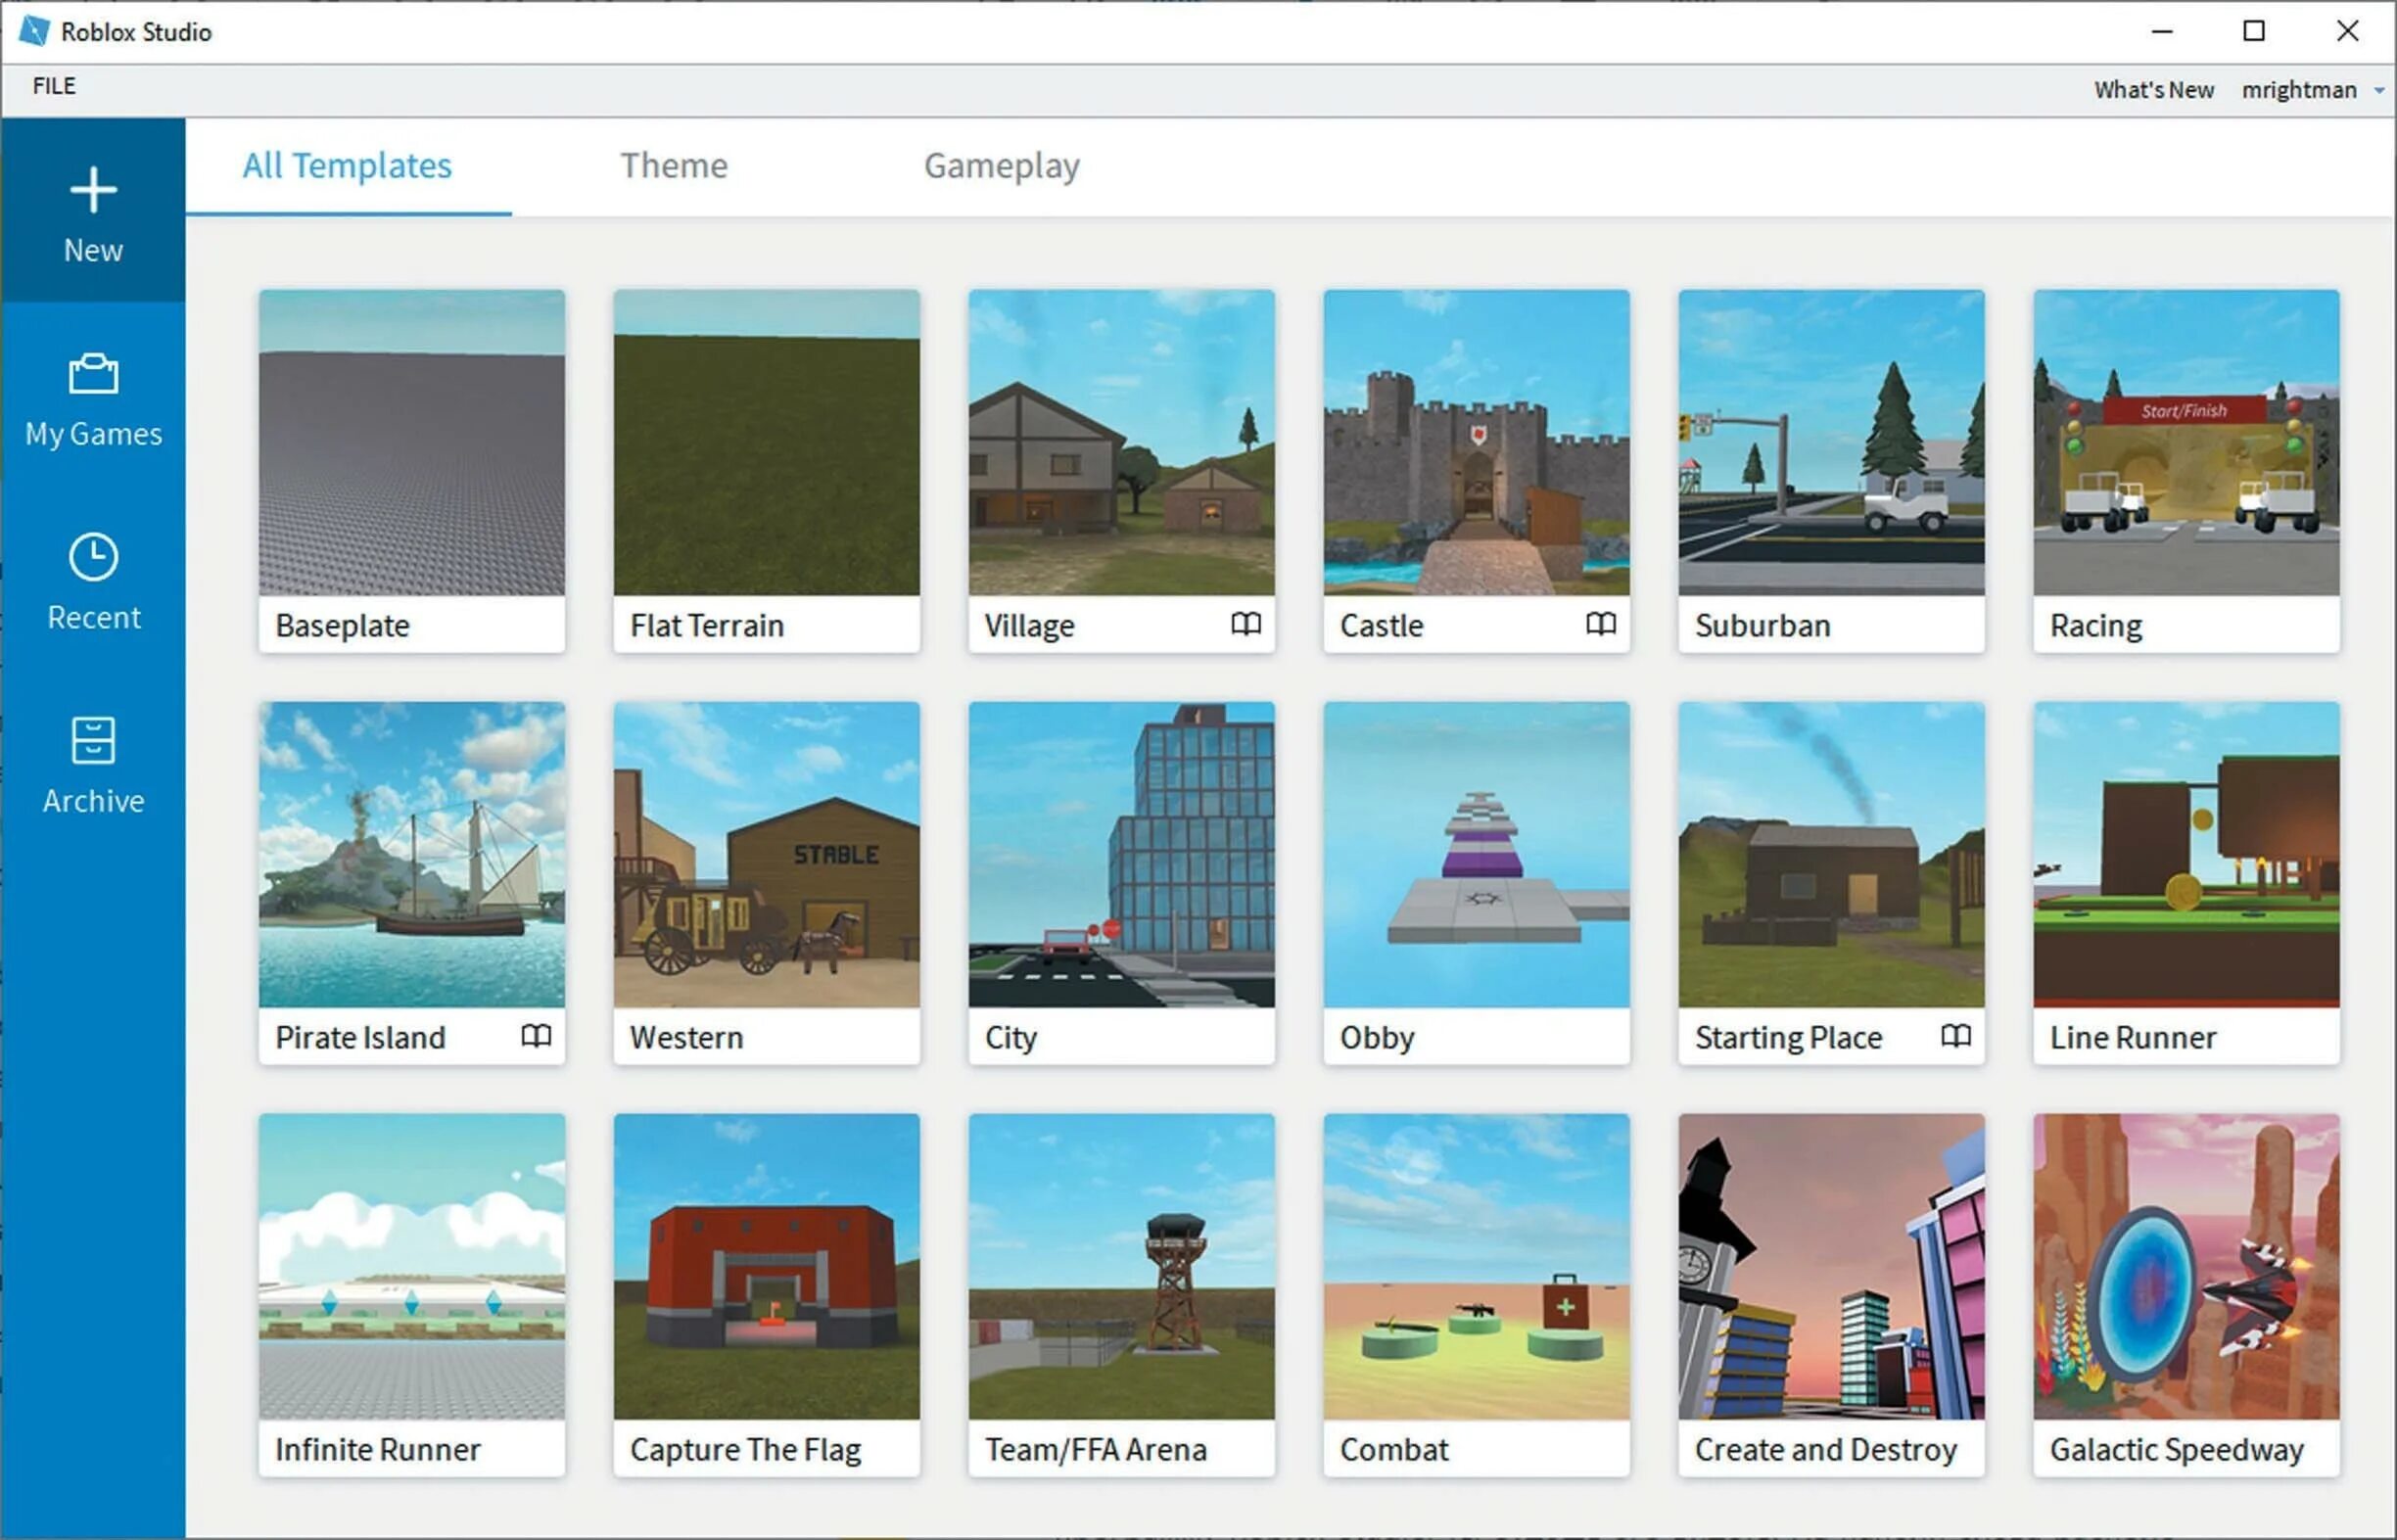Click the Suburban label text
2397x1540 pixels.
(1762, 626)
